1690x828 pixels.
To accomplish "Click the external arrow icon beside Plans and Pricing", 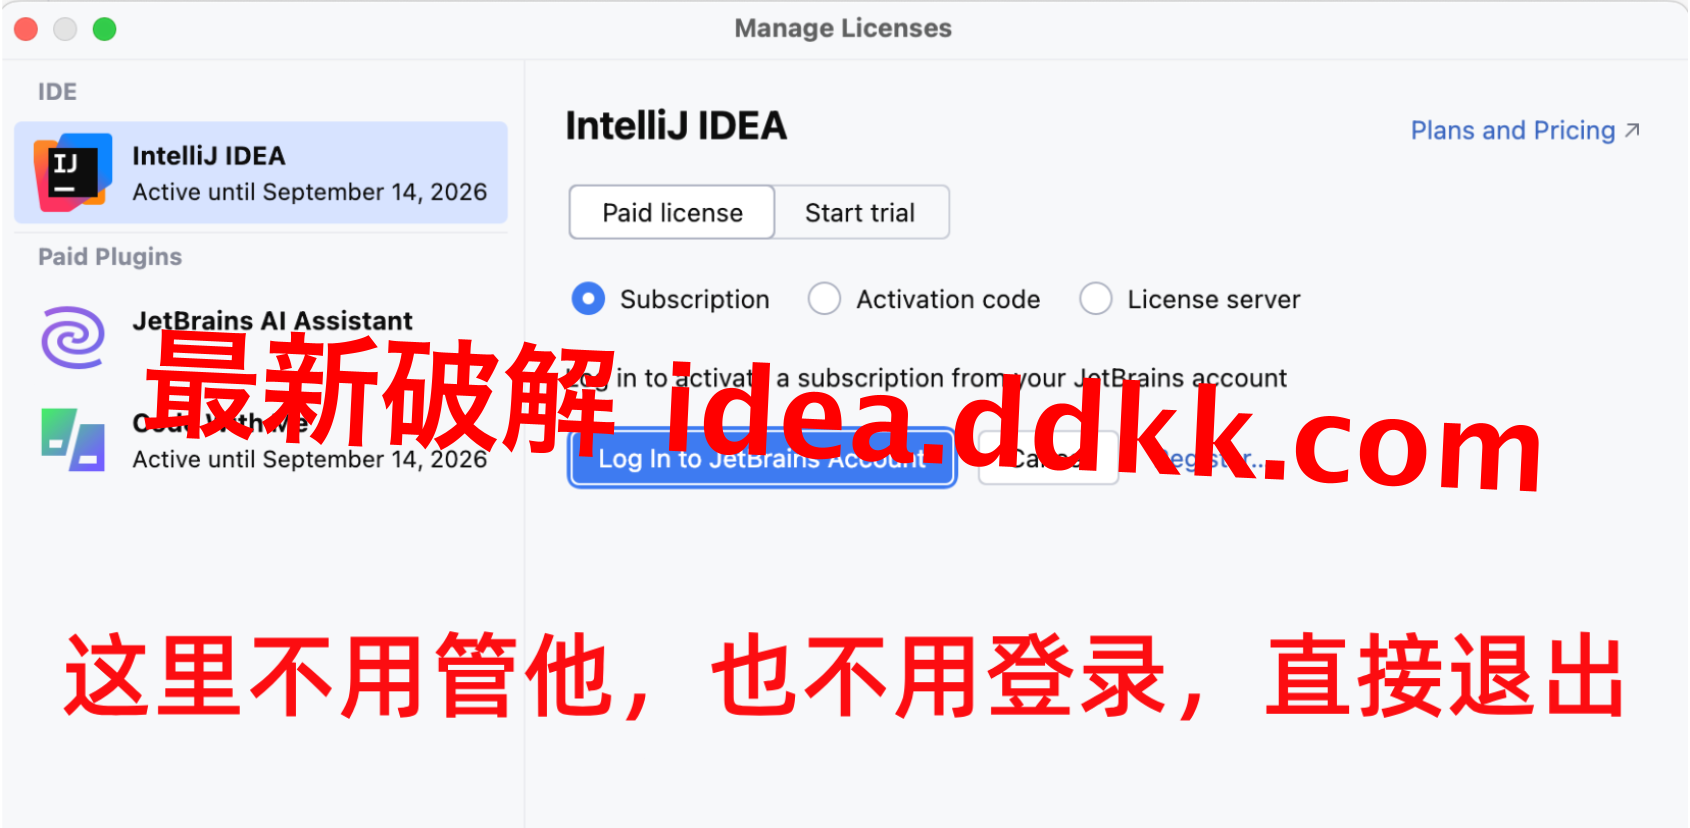I will click(x=1632, y=130).
